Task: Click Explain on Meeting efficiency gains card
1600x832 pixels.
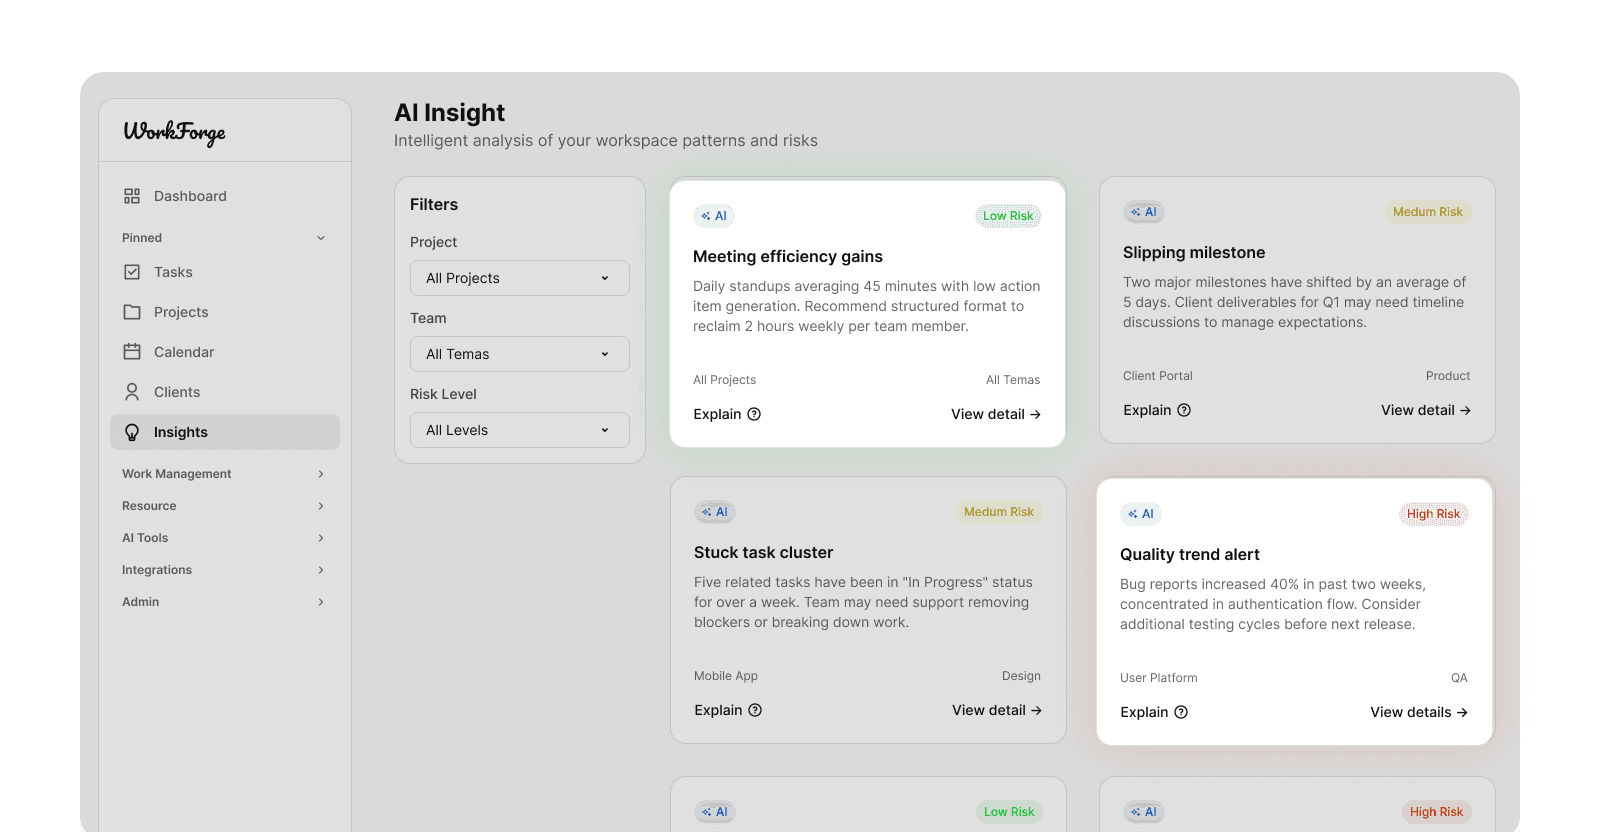Action: pyautogui.click(x=727, y=414)
